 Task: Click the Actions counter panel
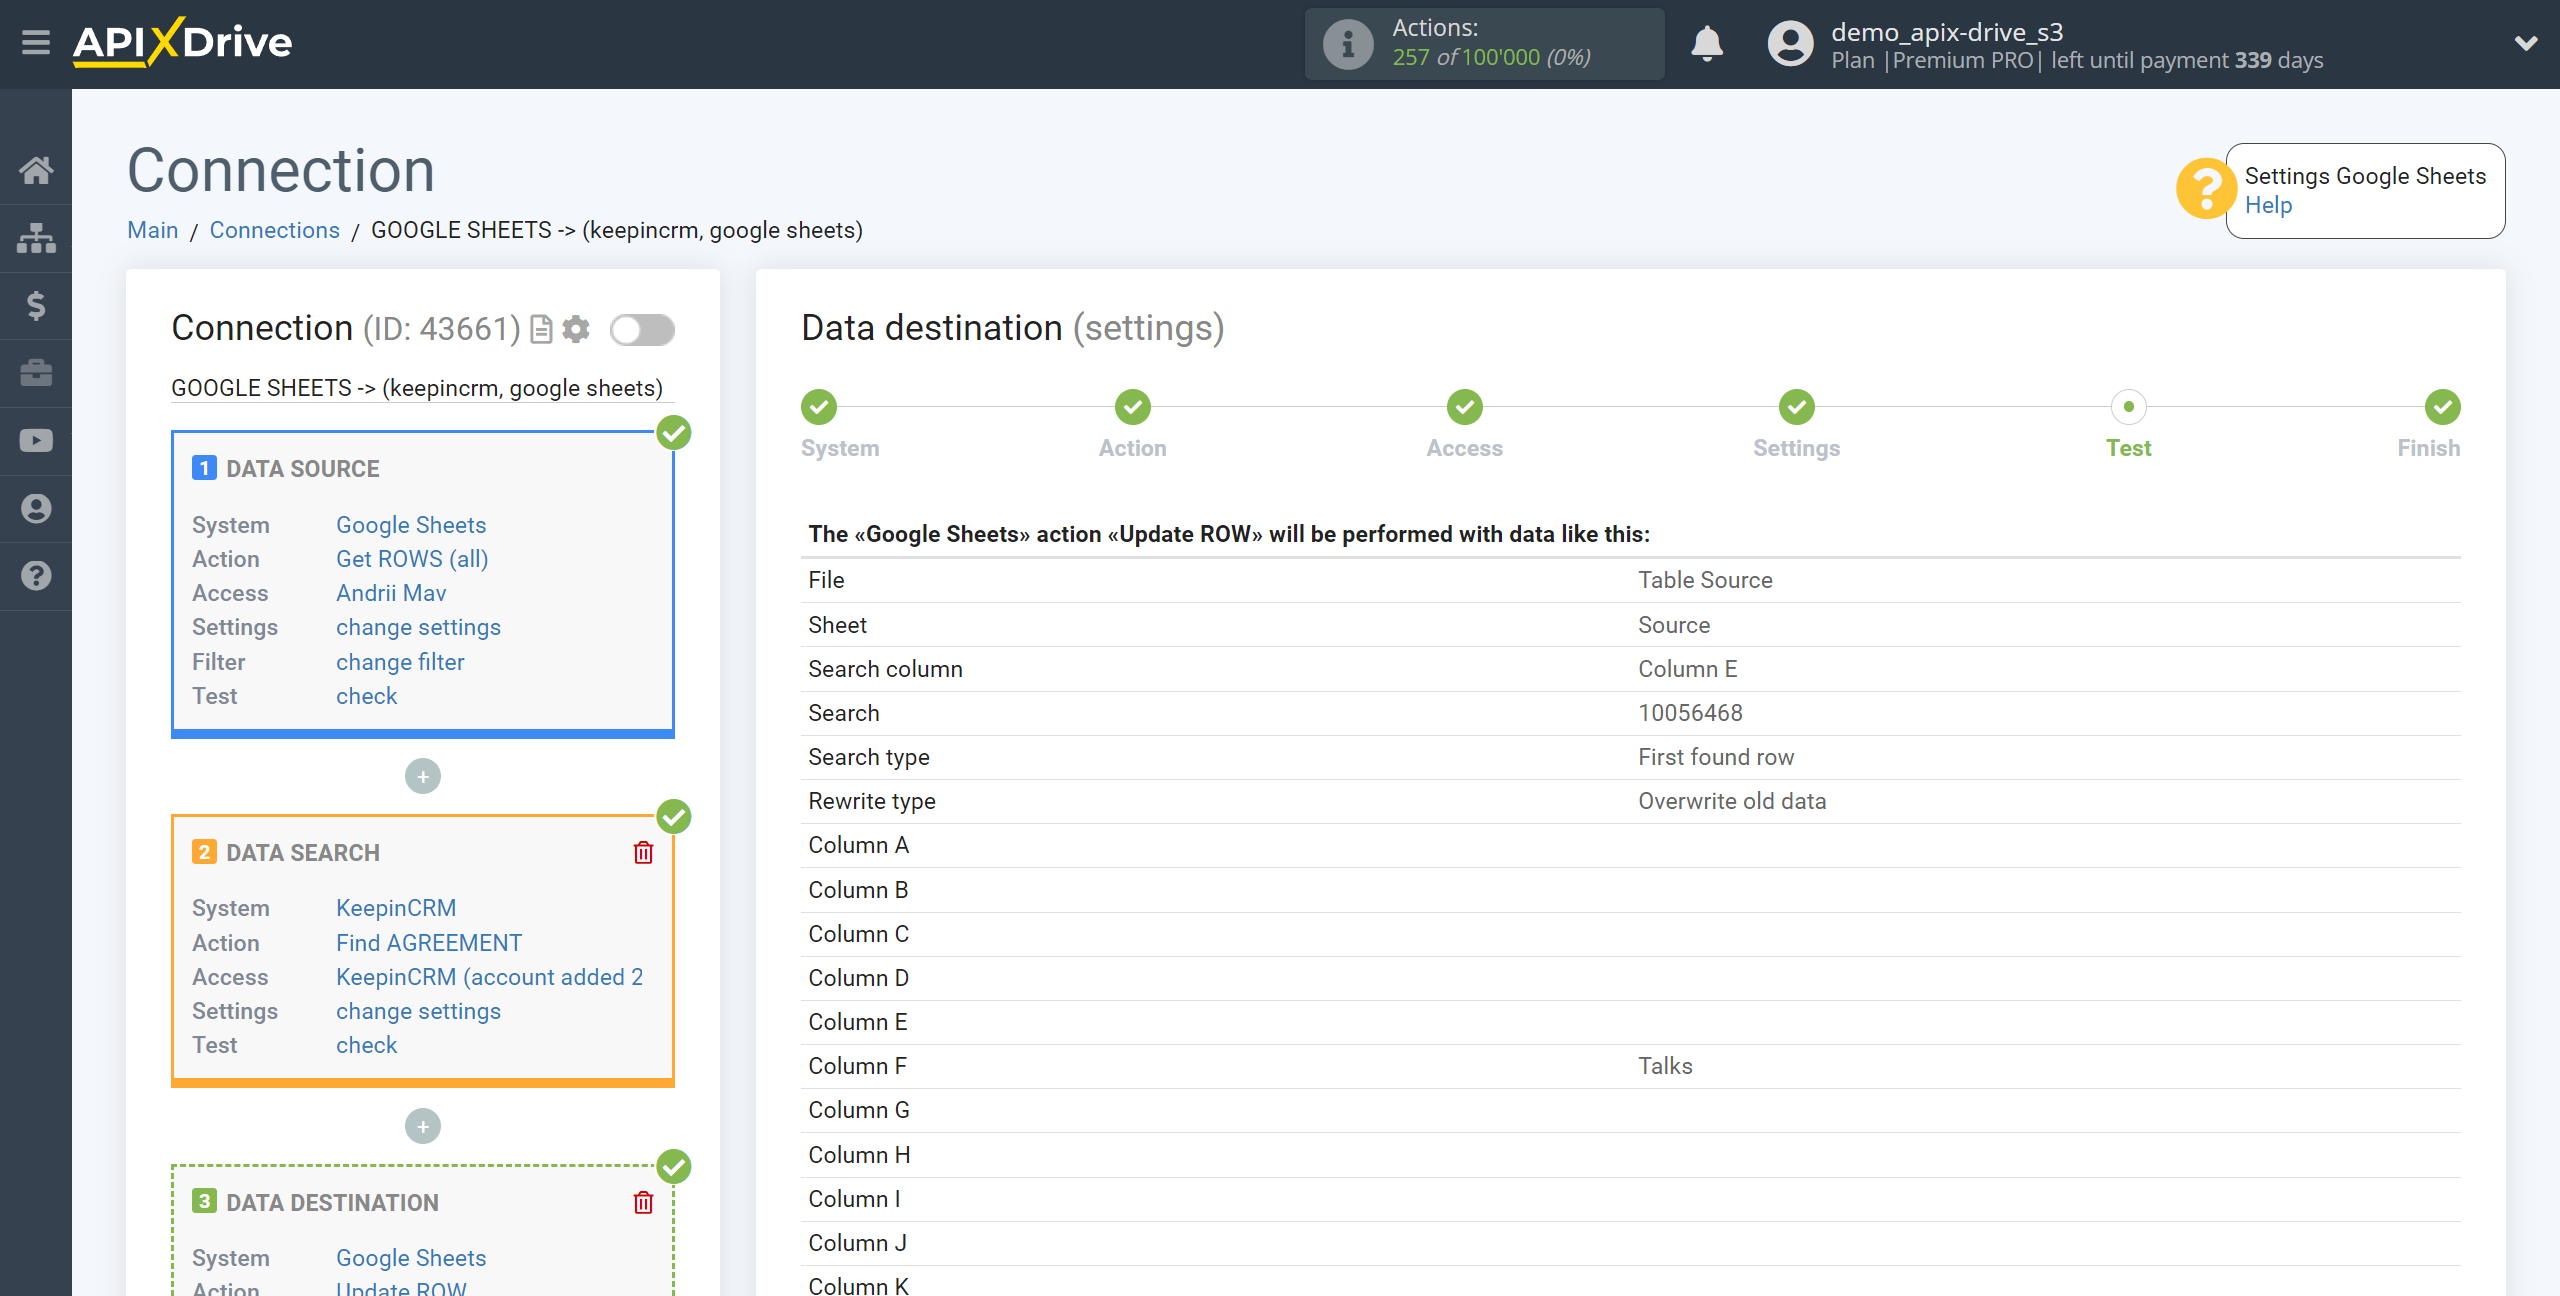pyautogui.click(x=1484, y=44)
